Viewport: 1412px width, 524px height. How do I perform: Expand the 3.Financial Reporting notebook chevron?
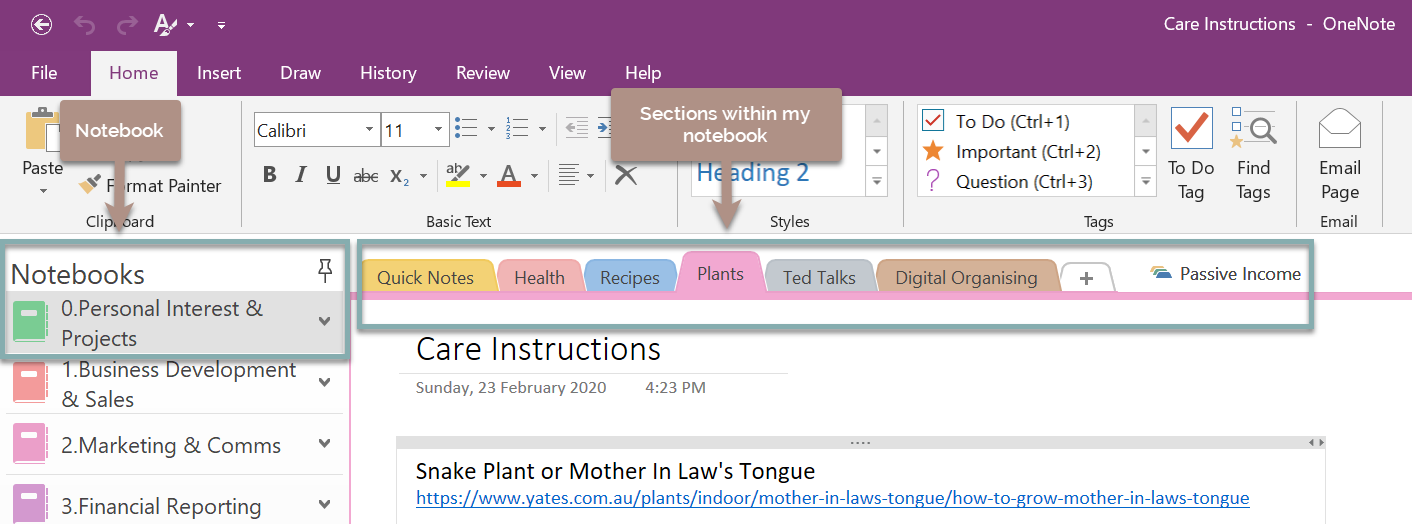pos(324,505)
